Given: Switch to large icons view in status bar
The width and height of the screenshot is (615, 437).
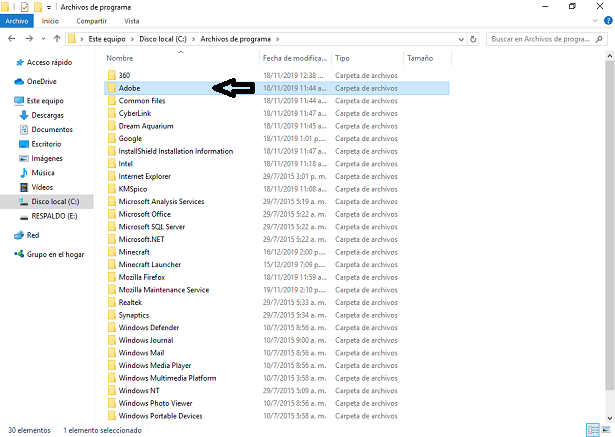Looking at the screenshot, I should pyautogui.click(x=606, y=430).
